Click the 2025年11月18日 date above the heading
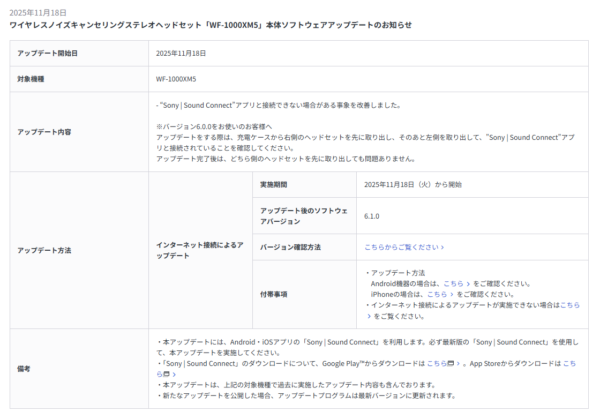Screen dimensions: 600x419 pos(35,11)
